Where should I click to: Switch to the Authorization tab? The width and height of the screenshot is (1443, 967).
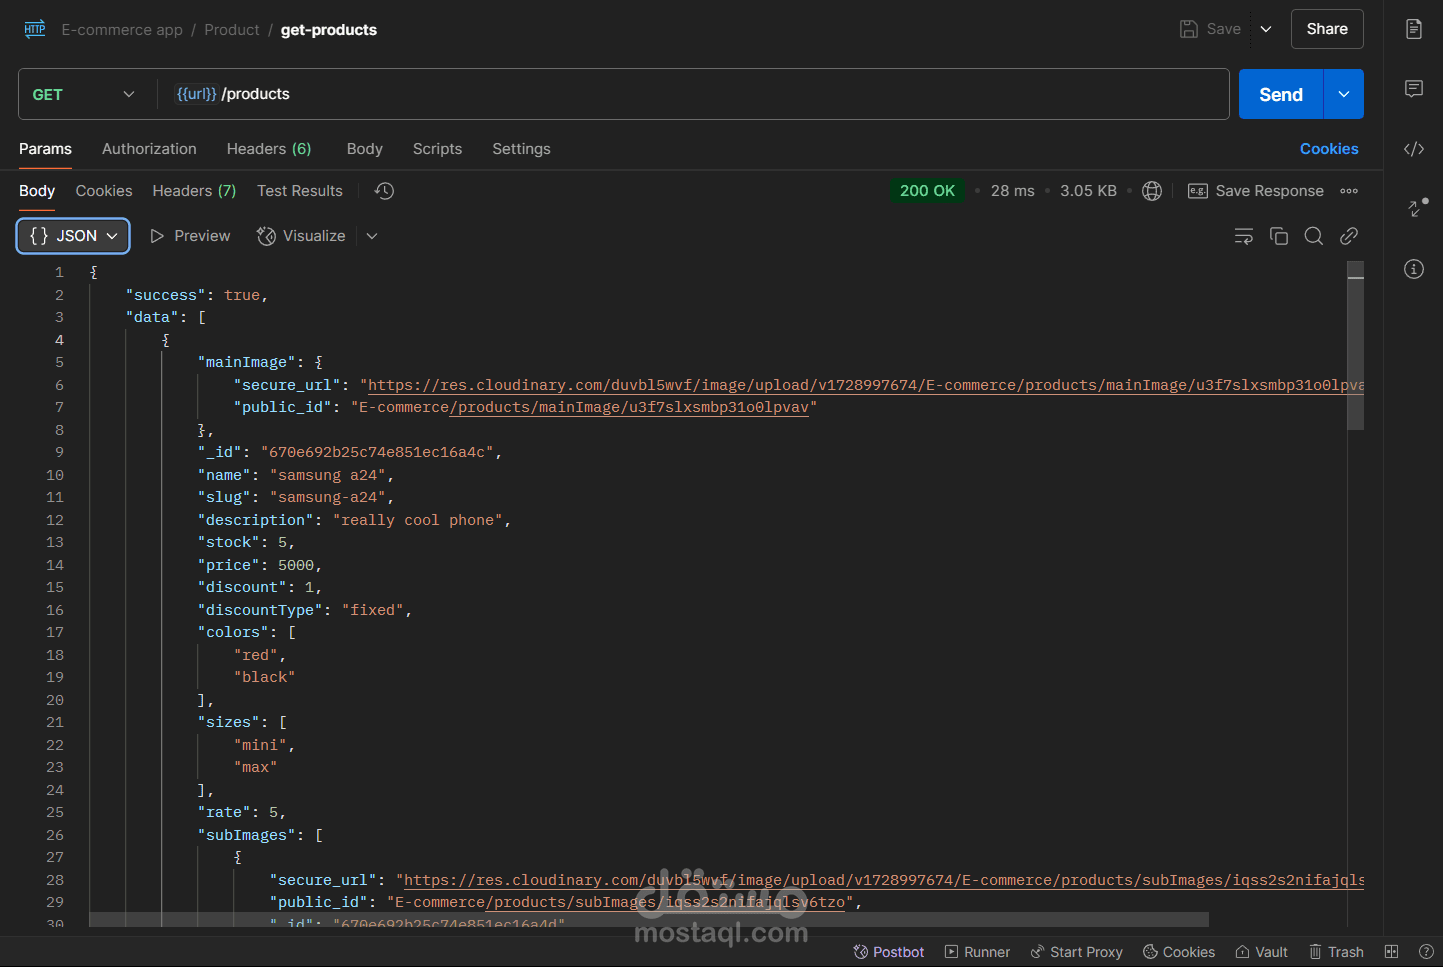(x=149, y=149)
